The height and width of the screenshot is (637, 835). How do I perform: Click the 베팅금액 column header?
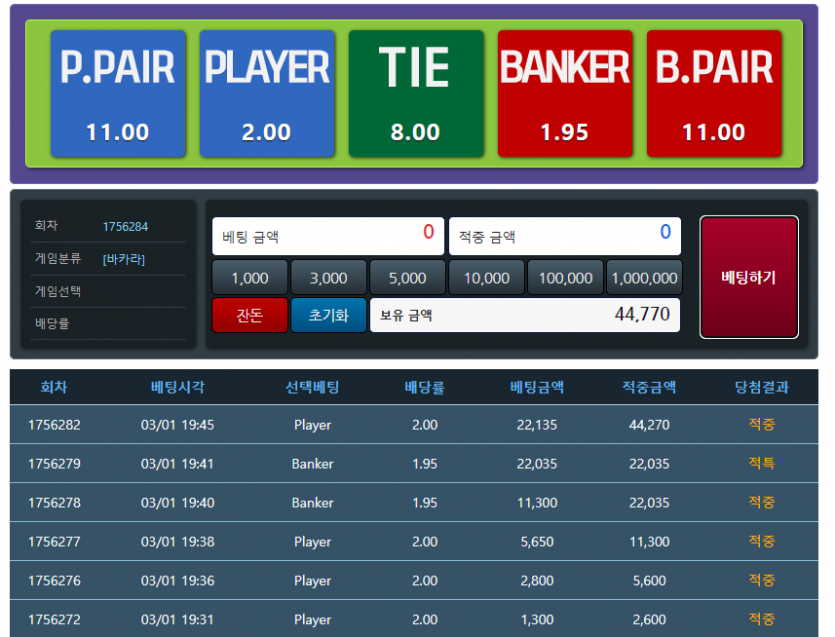pos(537,387)
